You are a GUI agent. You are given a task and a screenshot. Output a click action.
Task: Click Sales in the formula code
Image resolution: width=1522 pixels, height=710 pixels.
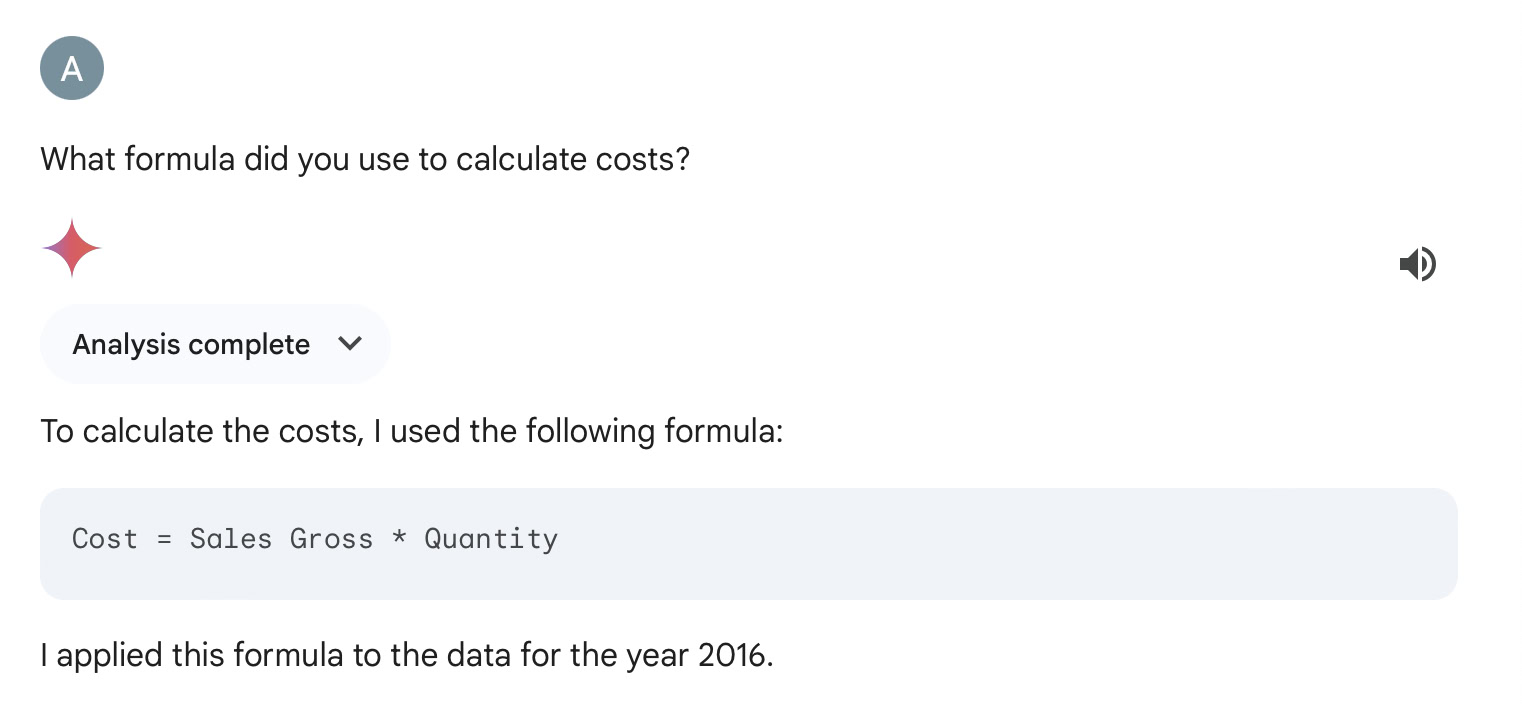230,539
